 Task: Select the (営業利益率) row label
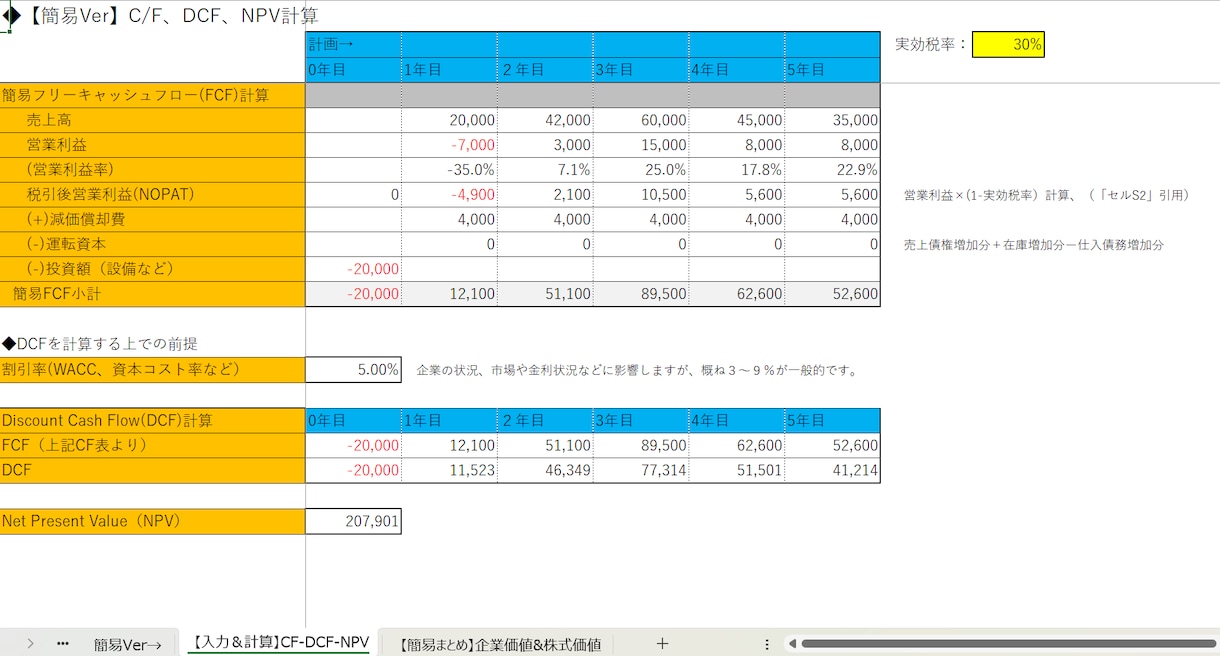point(152,170)
